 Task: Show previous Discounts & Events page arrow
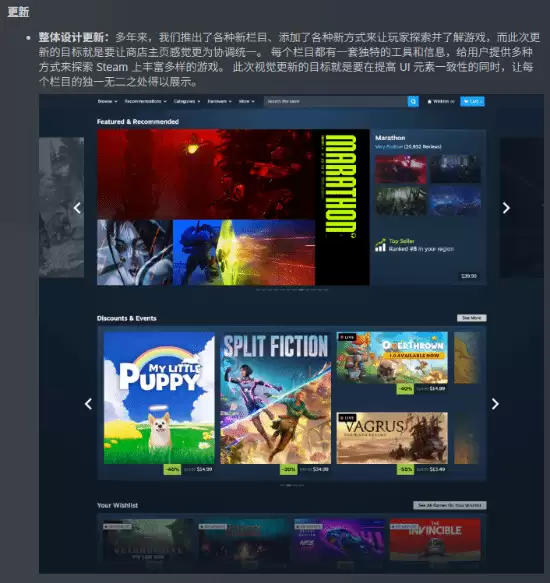(88, 404)
